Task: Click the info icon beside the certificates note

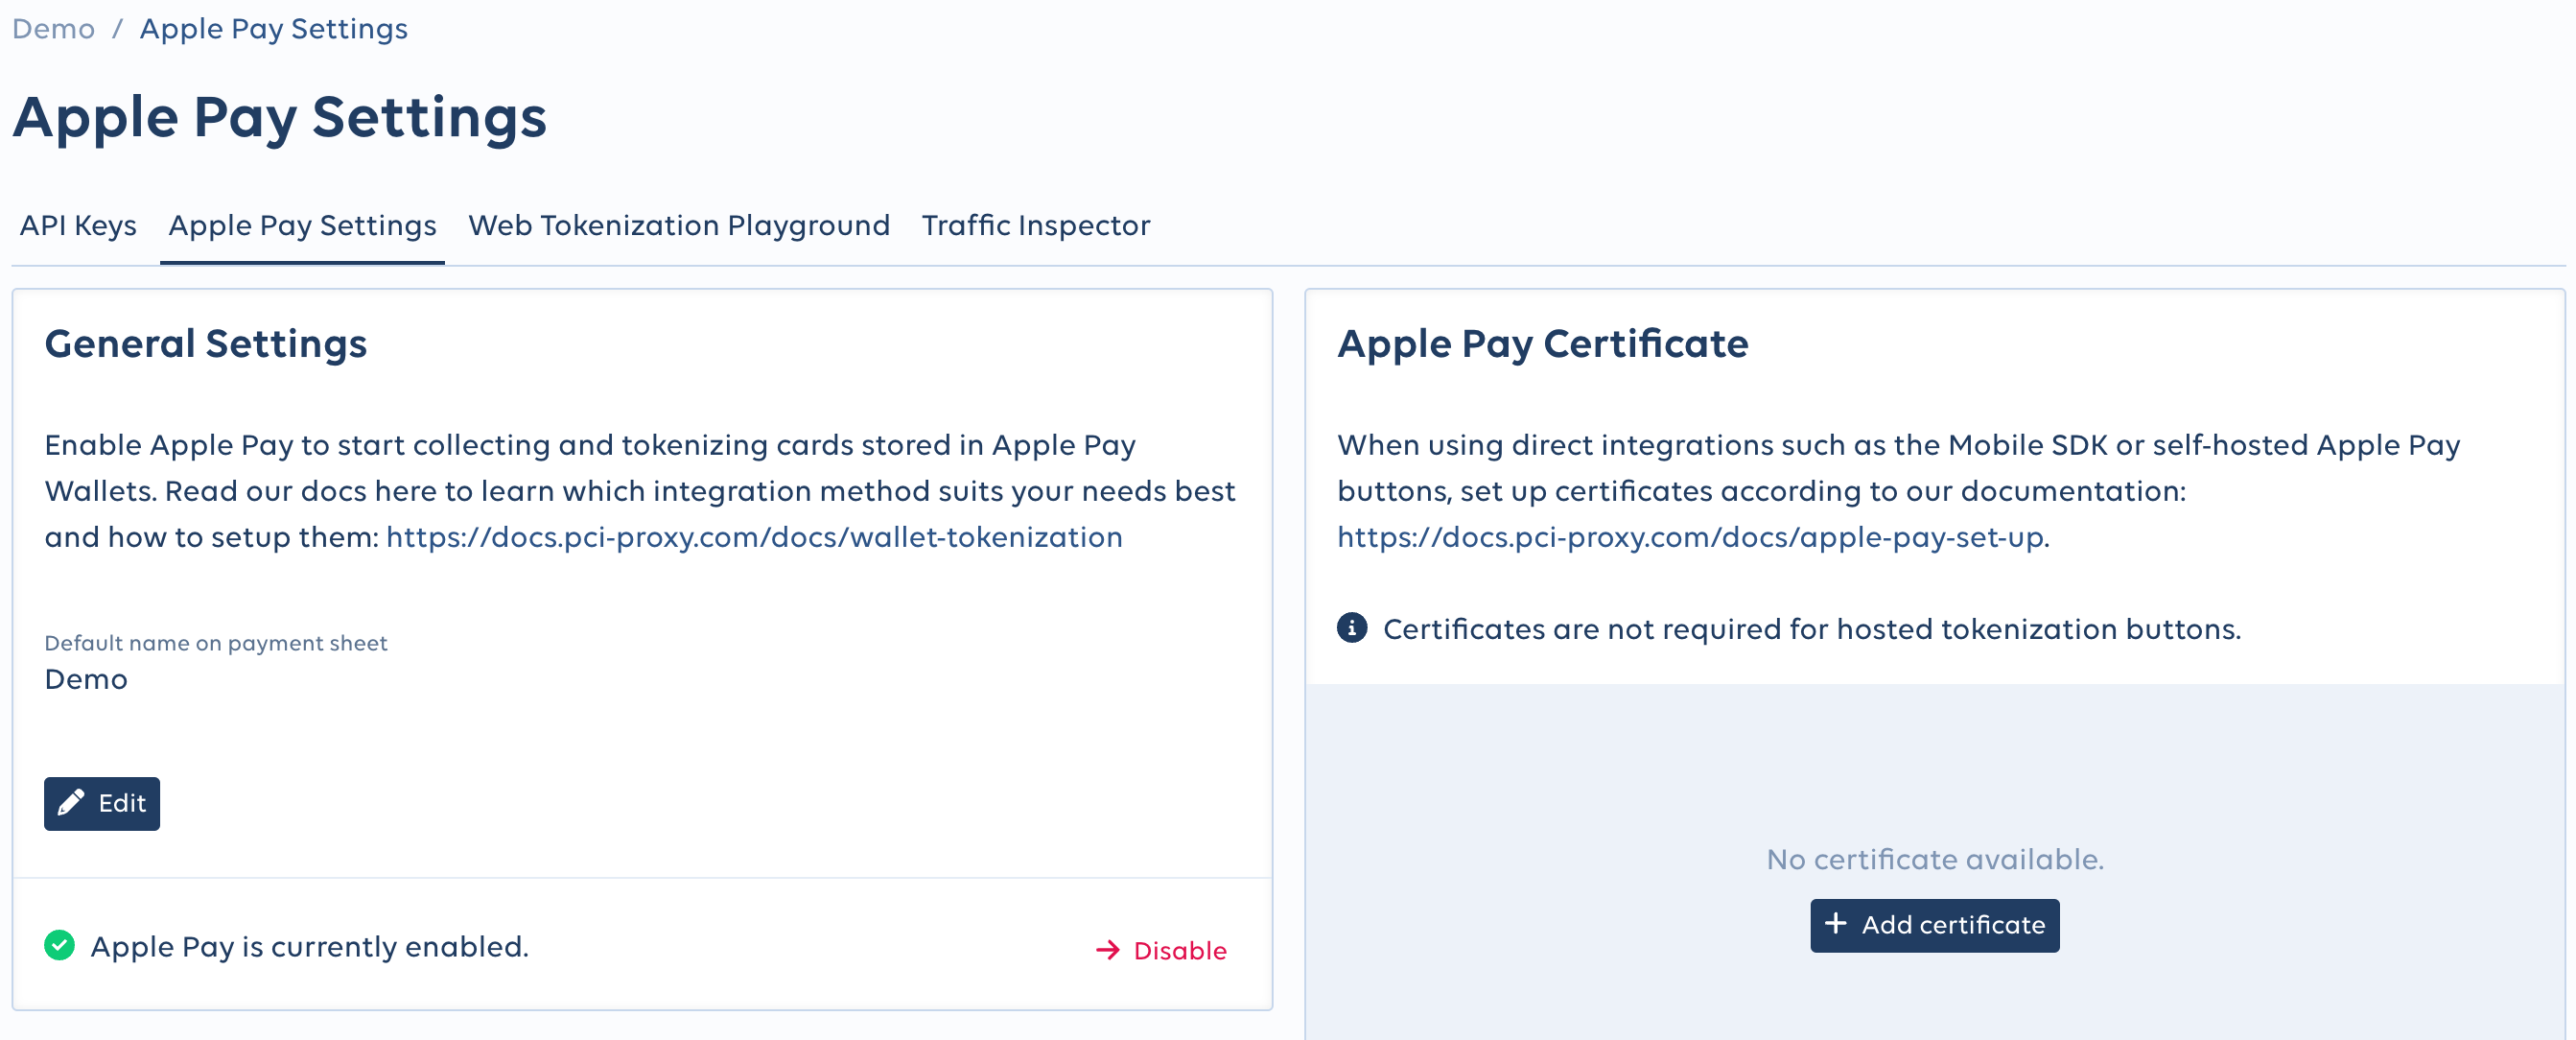Action: (1352, 628)
